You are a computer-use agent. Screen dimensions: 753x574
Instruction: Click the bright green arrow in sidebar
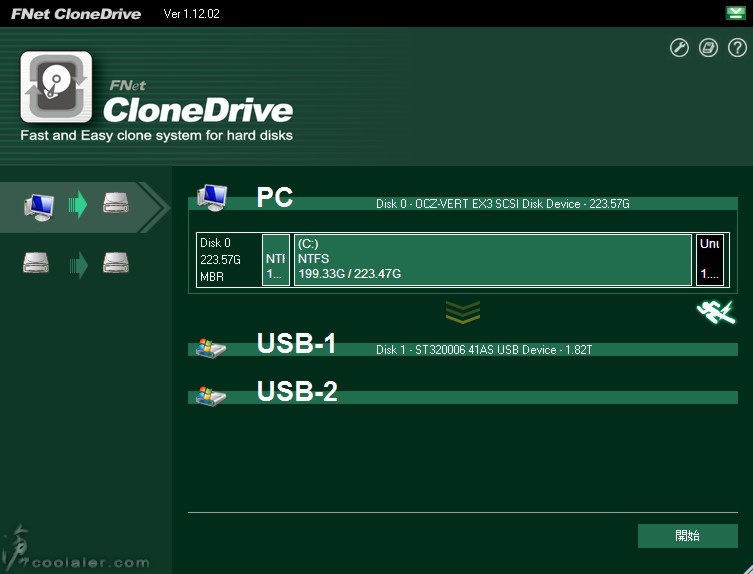click(78, 205)
